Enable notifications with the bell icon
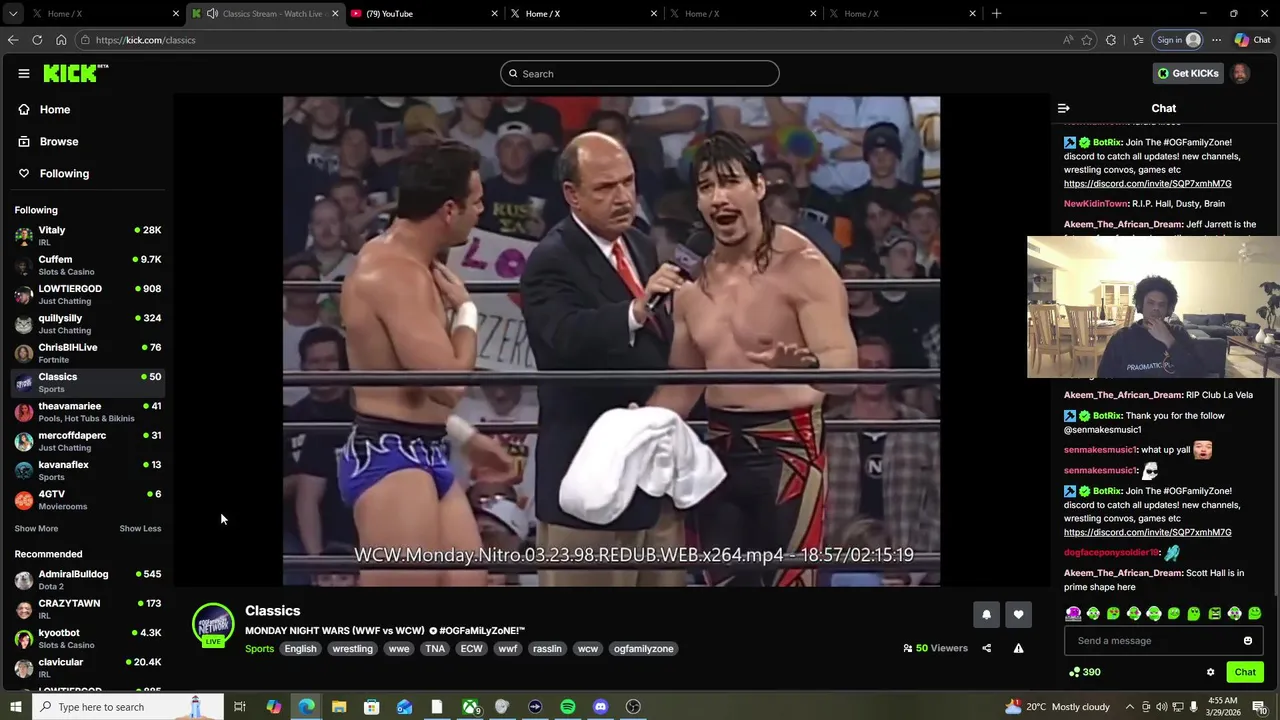The width and height of the screenshot is (1280, 720). (986, 615)
